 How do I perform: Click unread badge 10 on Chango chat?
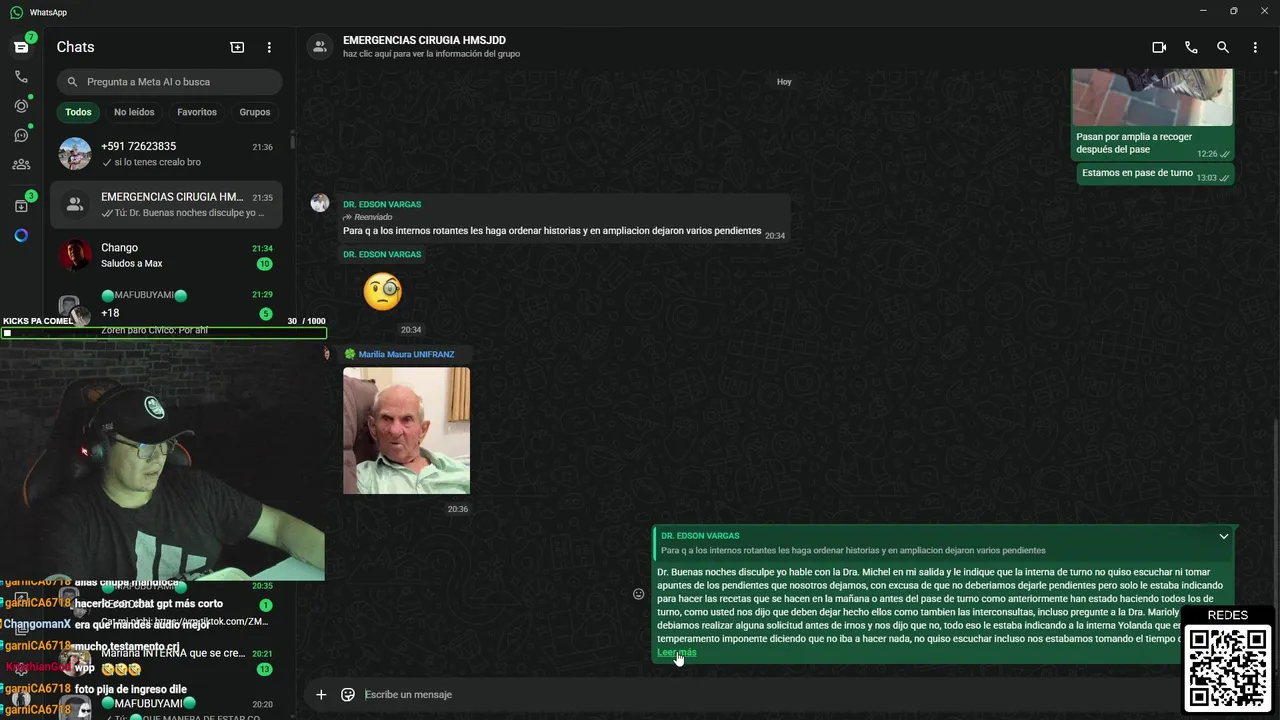pyautogui.click(x=264, y=264)
